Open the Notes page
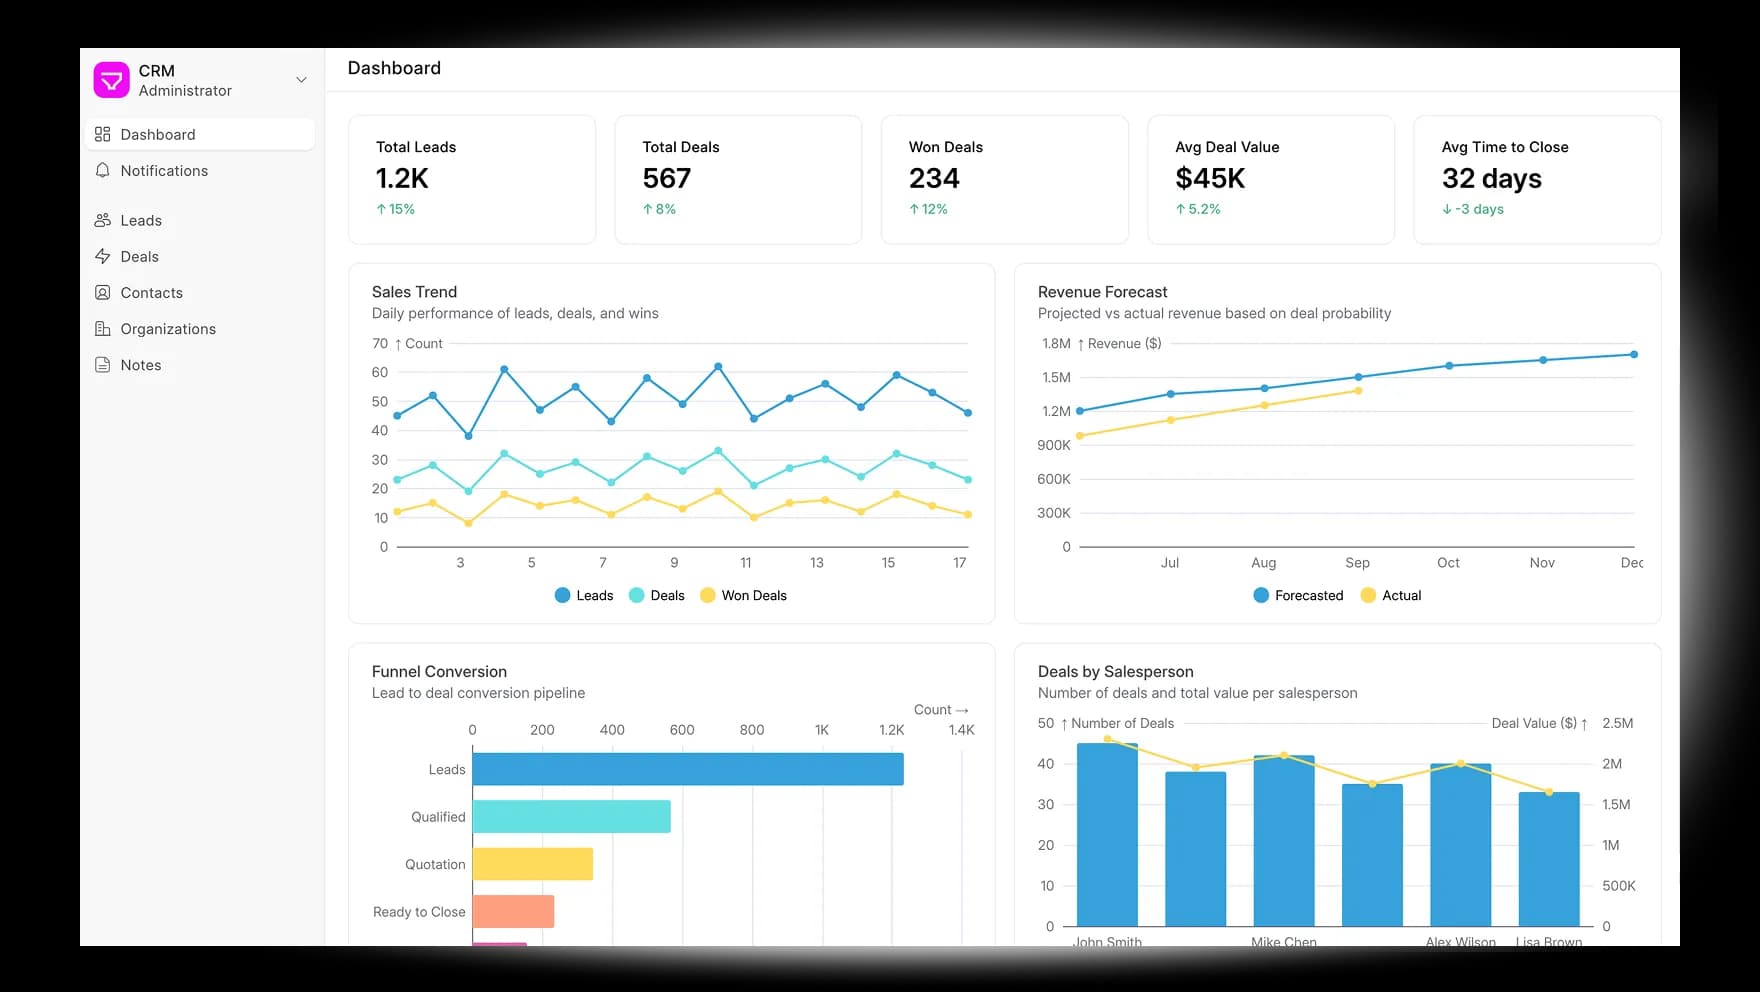 coord(200,365)
